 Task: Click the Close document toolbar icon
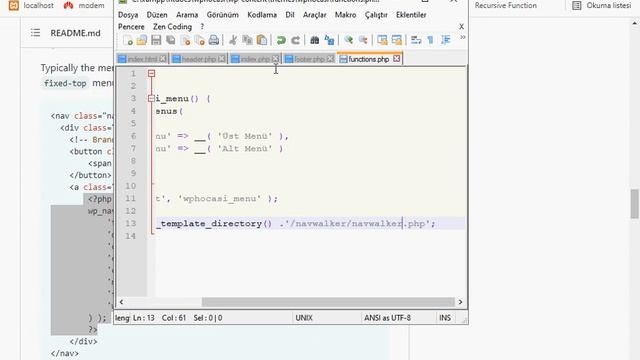tap(185, 40)
